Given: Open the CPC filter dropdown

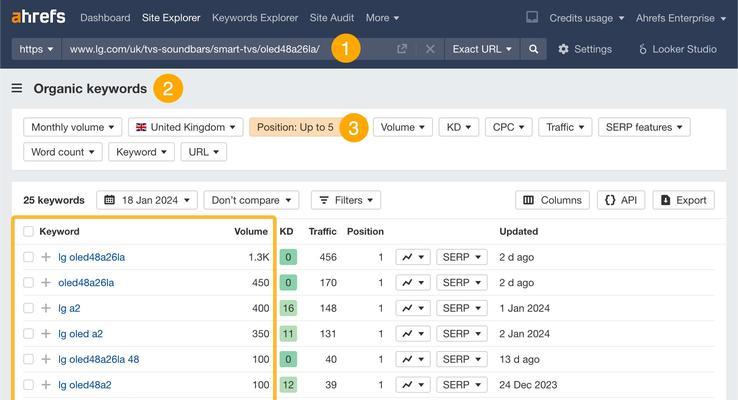Looking at the screenshot, I should point(508,127).
